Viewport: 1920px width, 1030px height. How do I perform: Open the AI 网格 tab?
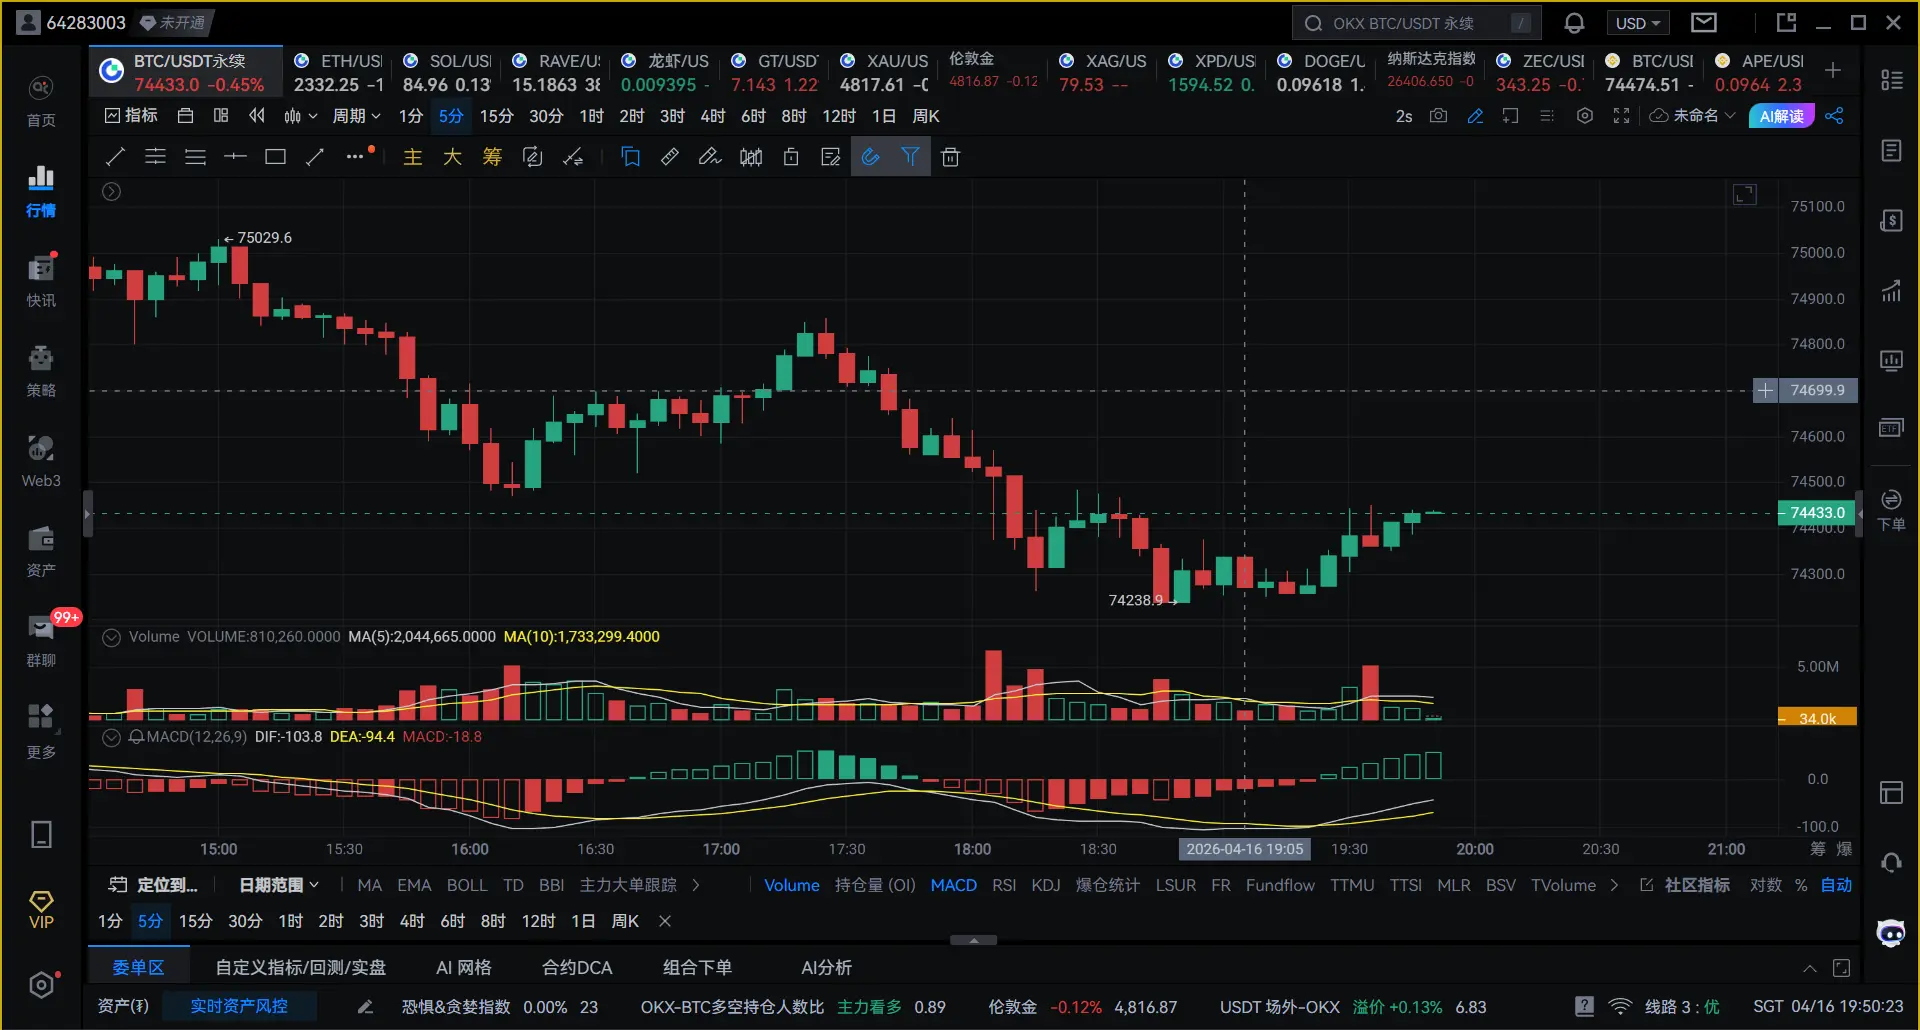[x=464, y=967]
